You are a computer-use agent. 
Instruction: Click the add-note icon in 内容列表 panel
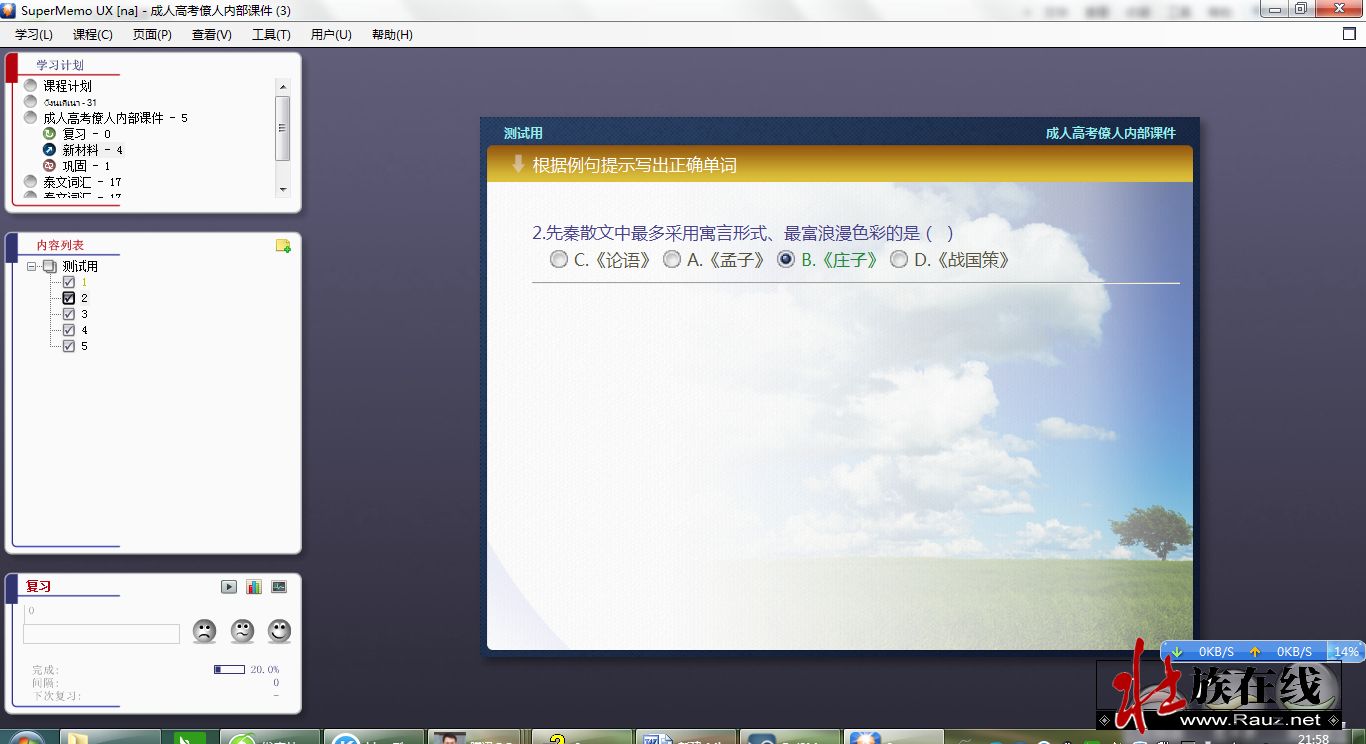(x=283, y=246)
